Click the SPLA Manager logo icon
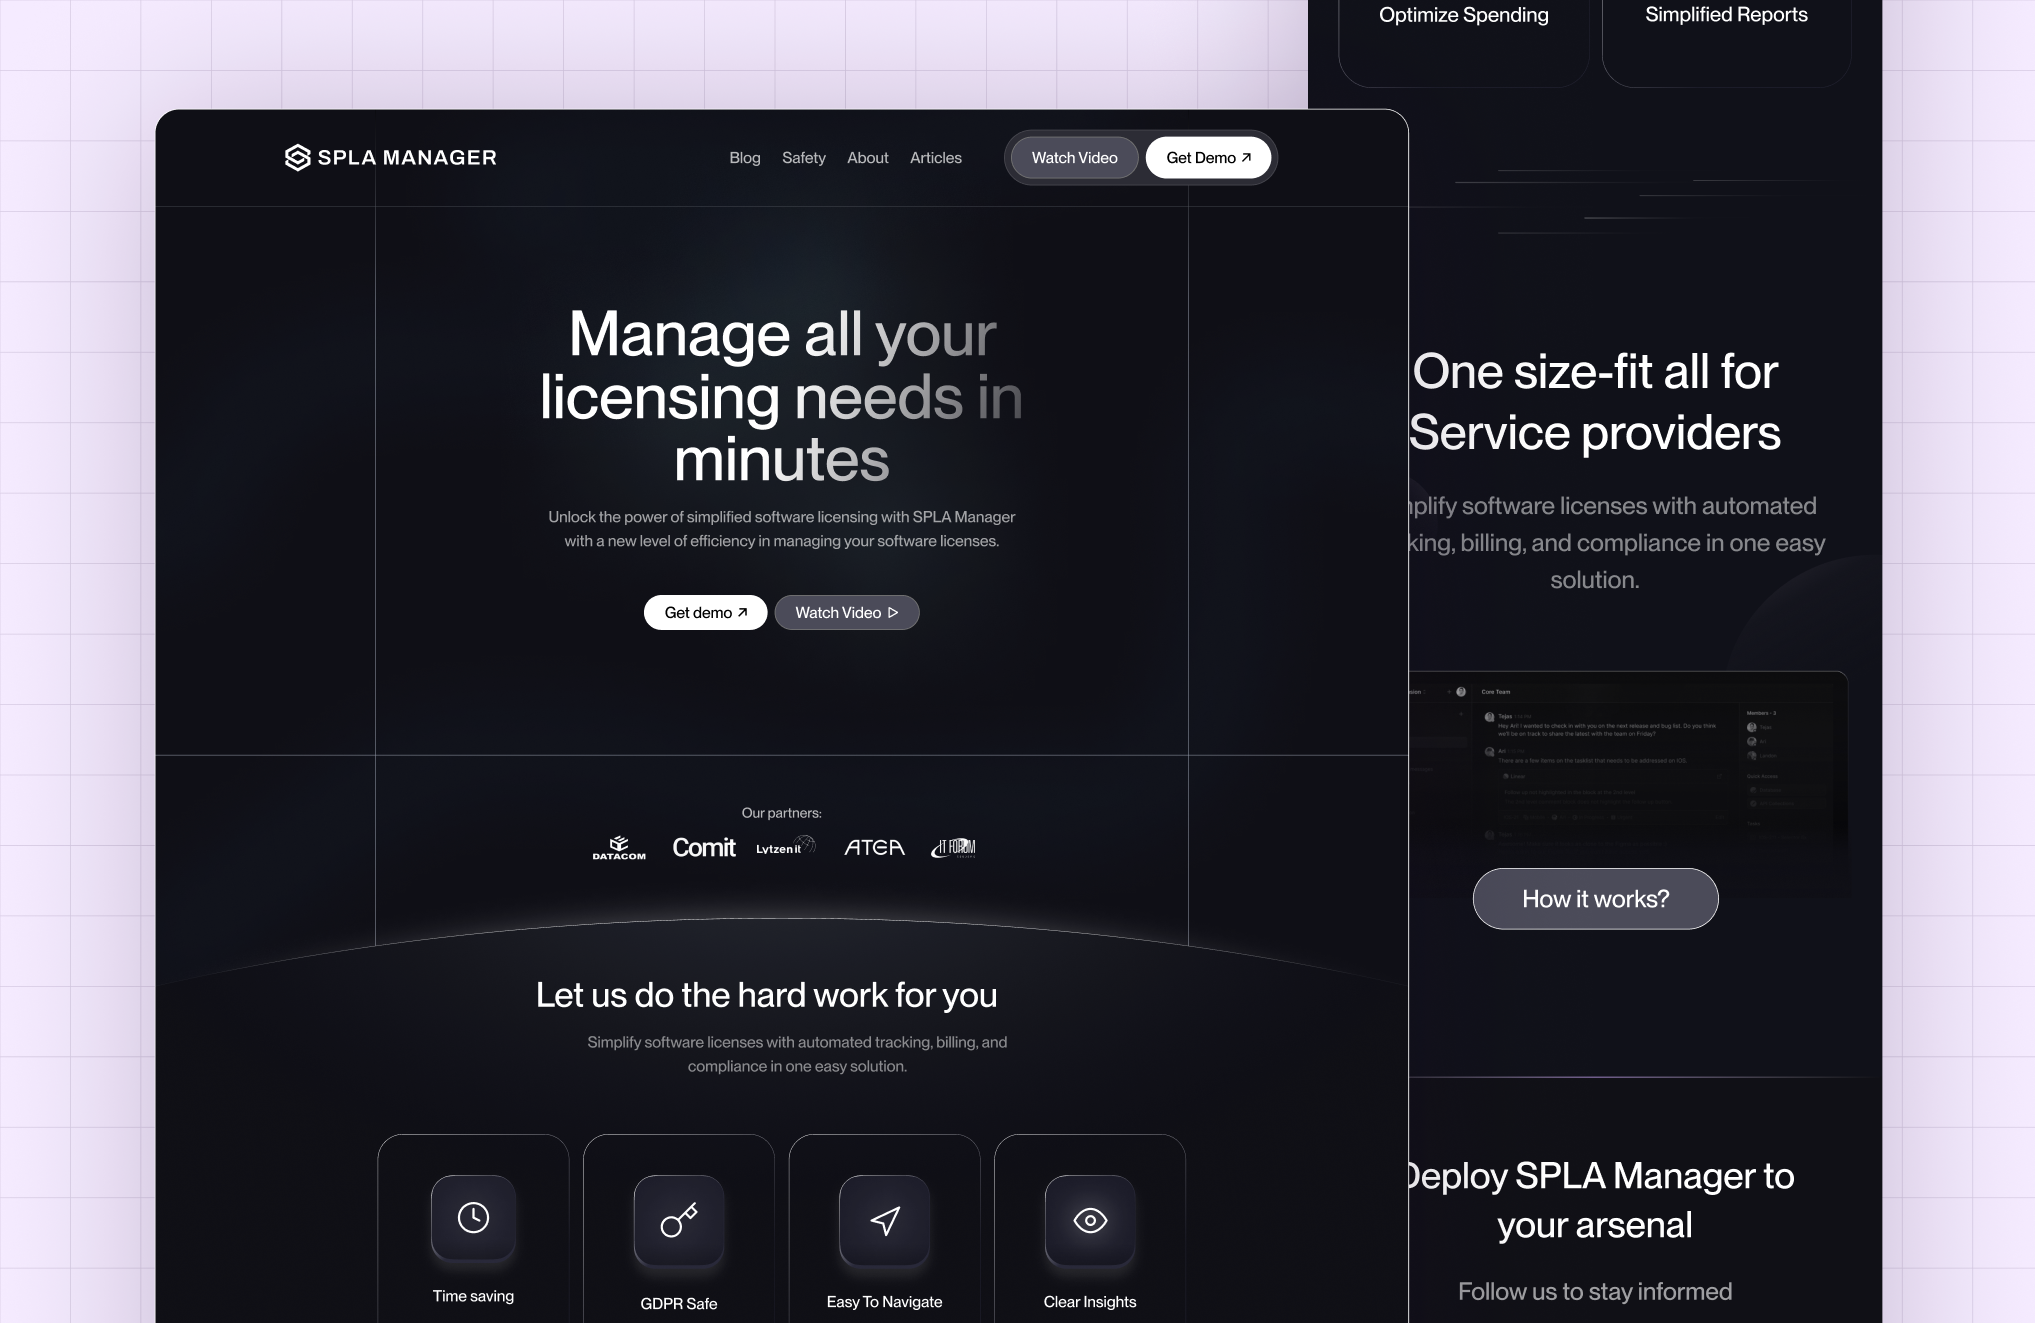 pos(297,158)
